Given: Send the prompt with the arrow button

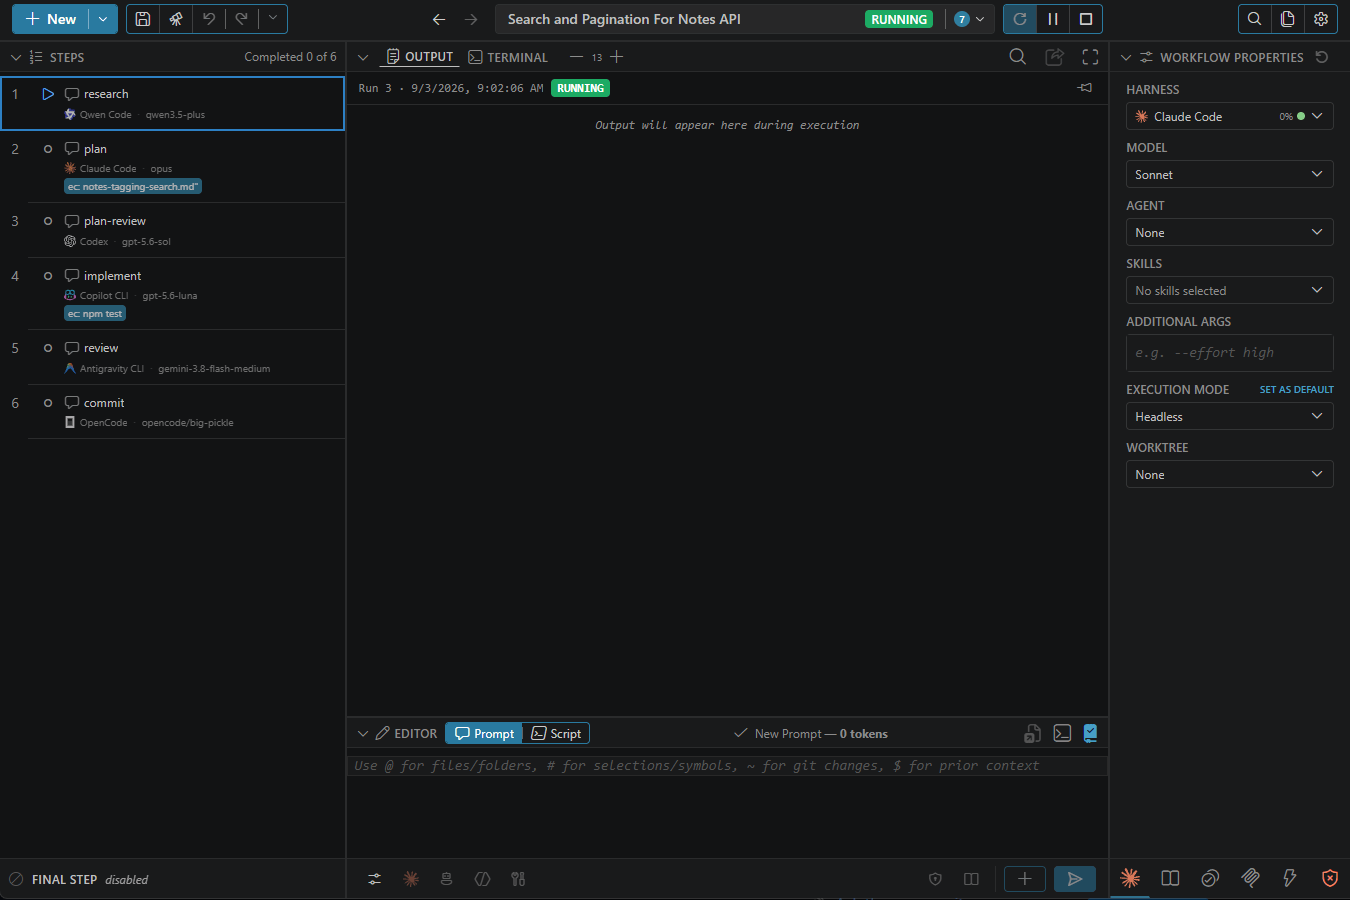Looking at the screenshot, I should coord(1075,879).
